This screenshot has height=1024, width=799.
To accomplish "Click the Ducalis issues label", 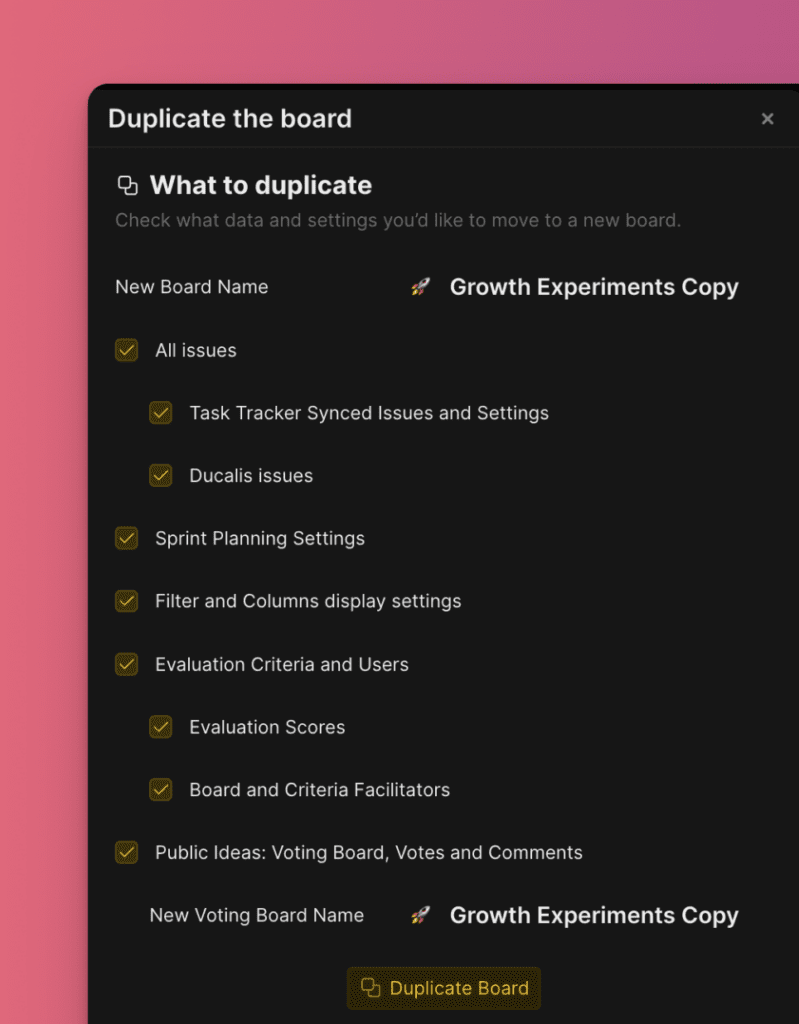I will (251, 476).
